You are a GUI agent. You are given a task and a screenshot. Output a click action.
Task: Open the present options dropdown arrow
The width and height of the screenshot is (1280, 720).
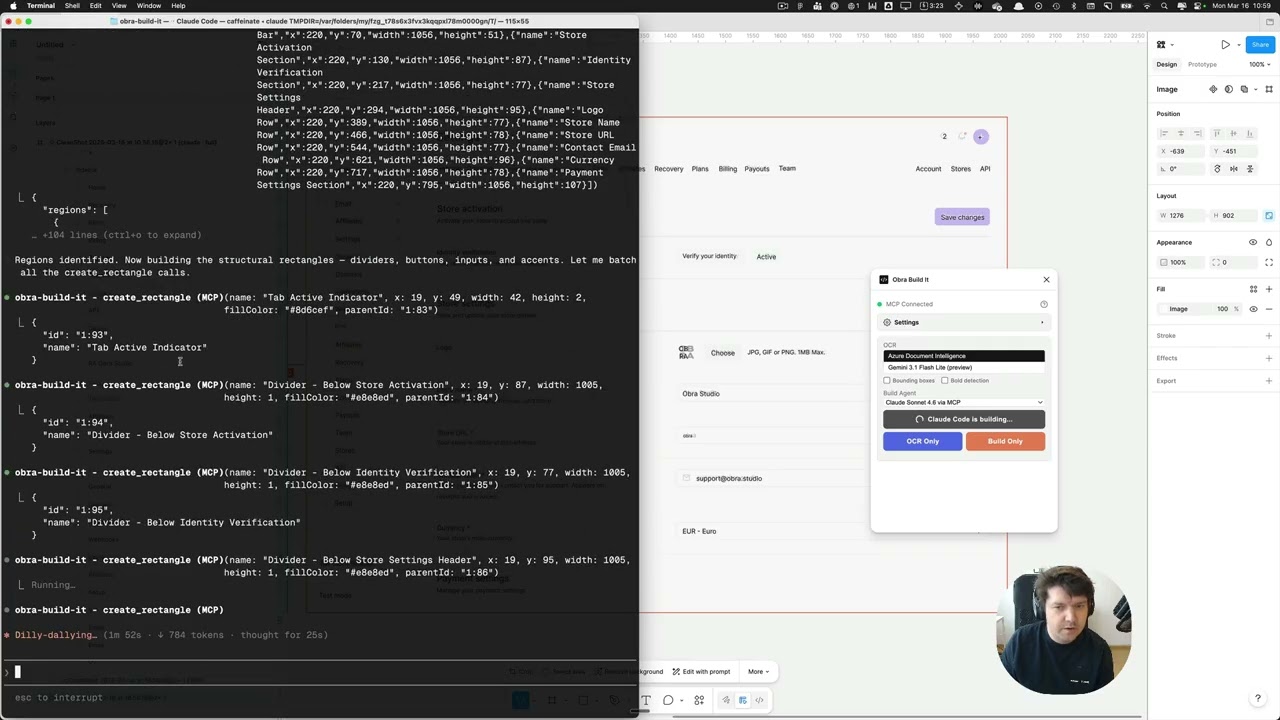(1238, 44)
